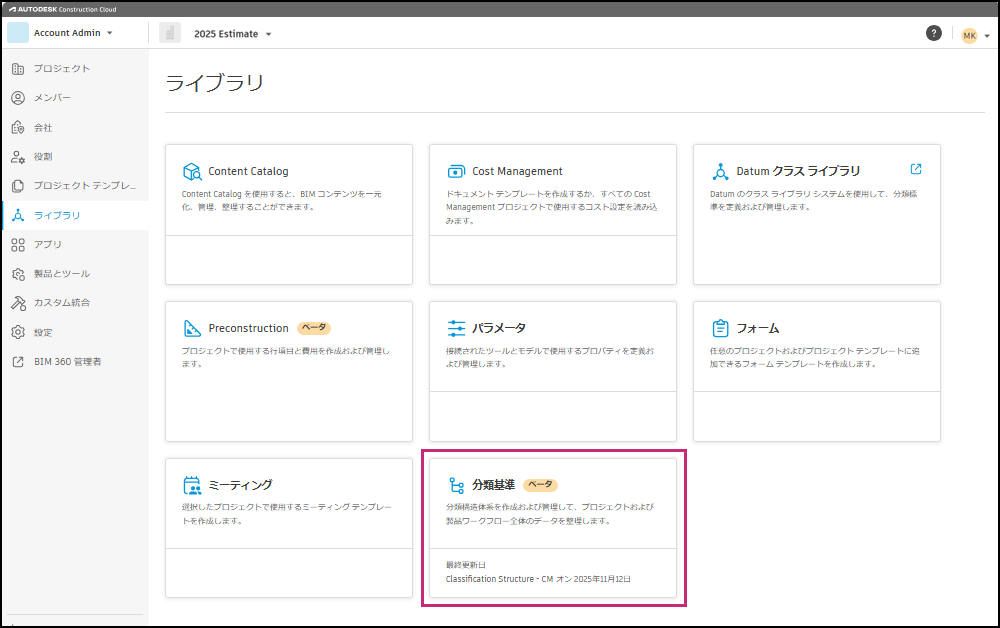
Task: Click the メンバー person icon
Action: pyautogui.click(x=18, y=98)
